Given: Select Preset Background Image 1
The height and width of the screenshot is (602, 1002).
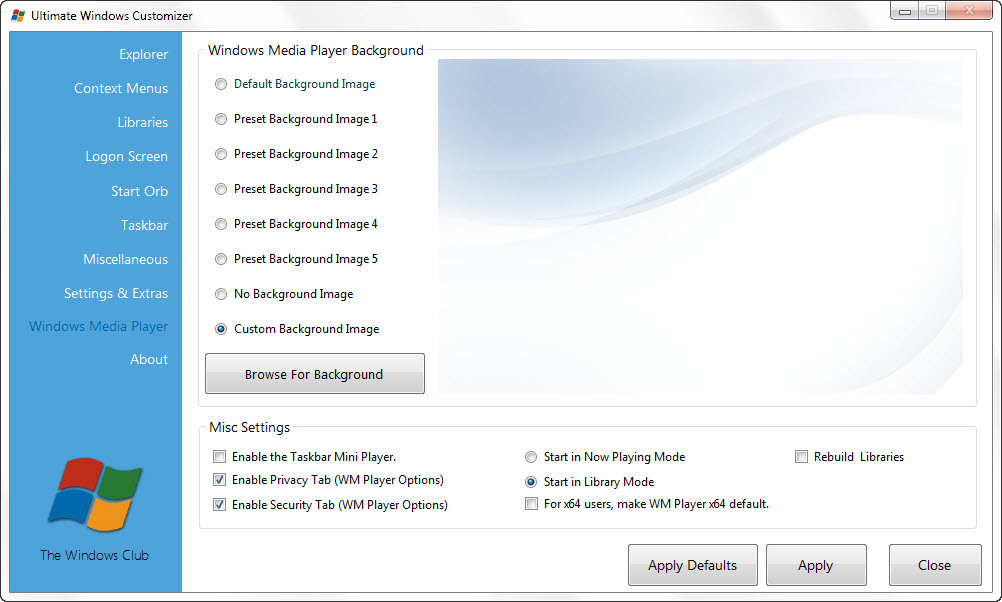Looking at the screenshot, I should click(220, 119).
